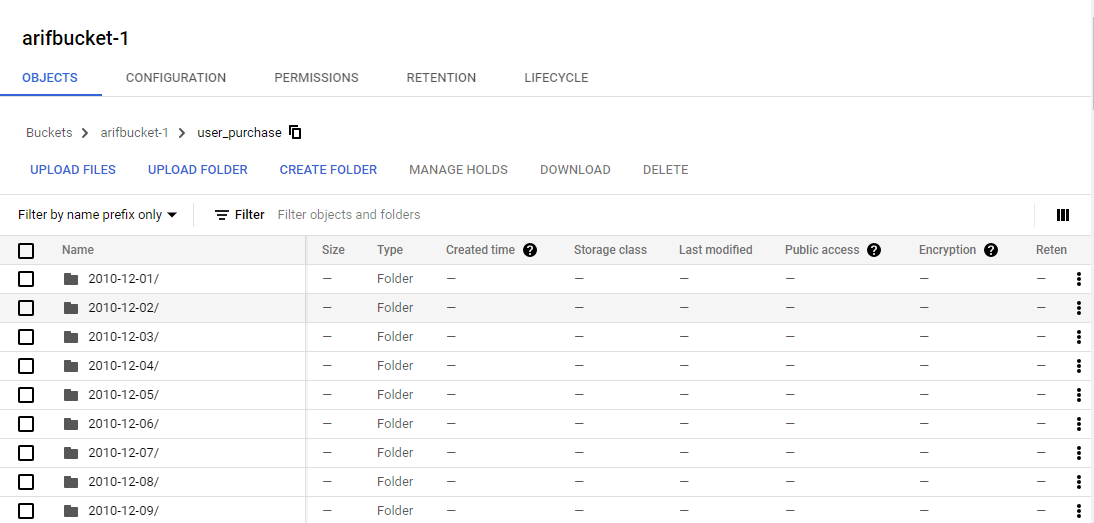This screenshot has height=523, width=1094.
Task: Stay on the OBJECTS tab
Action: (x=50, y=77)
